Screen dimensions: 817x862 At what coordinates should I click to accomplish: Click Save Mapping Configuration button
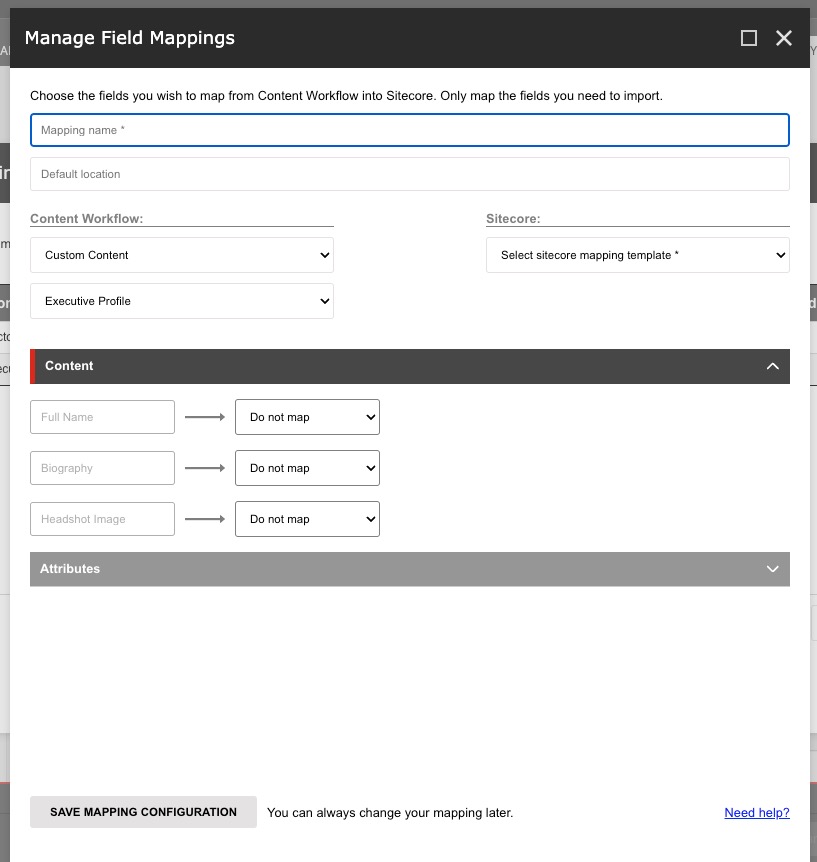(x=143, y=812)
